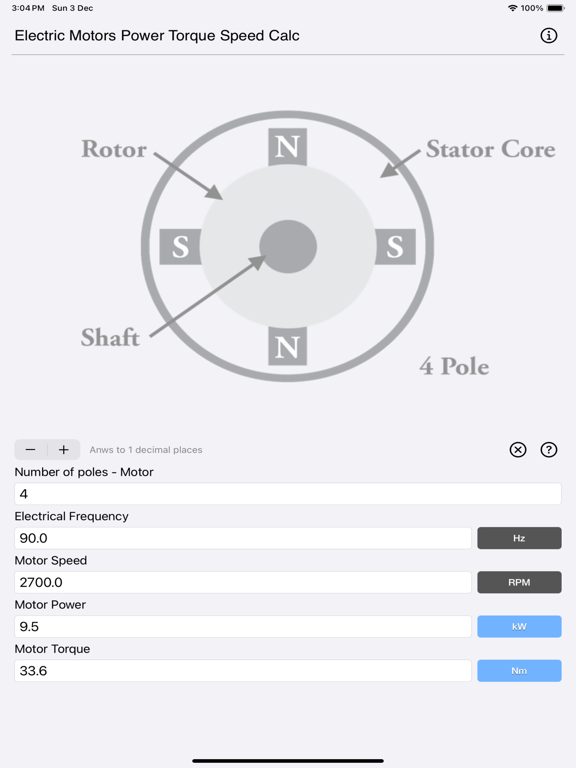Tap the "Motor Power" label

click(50, 604)
